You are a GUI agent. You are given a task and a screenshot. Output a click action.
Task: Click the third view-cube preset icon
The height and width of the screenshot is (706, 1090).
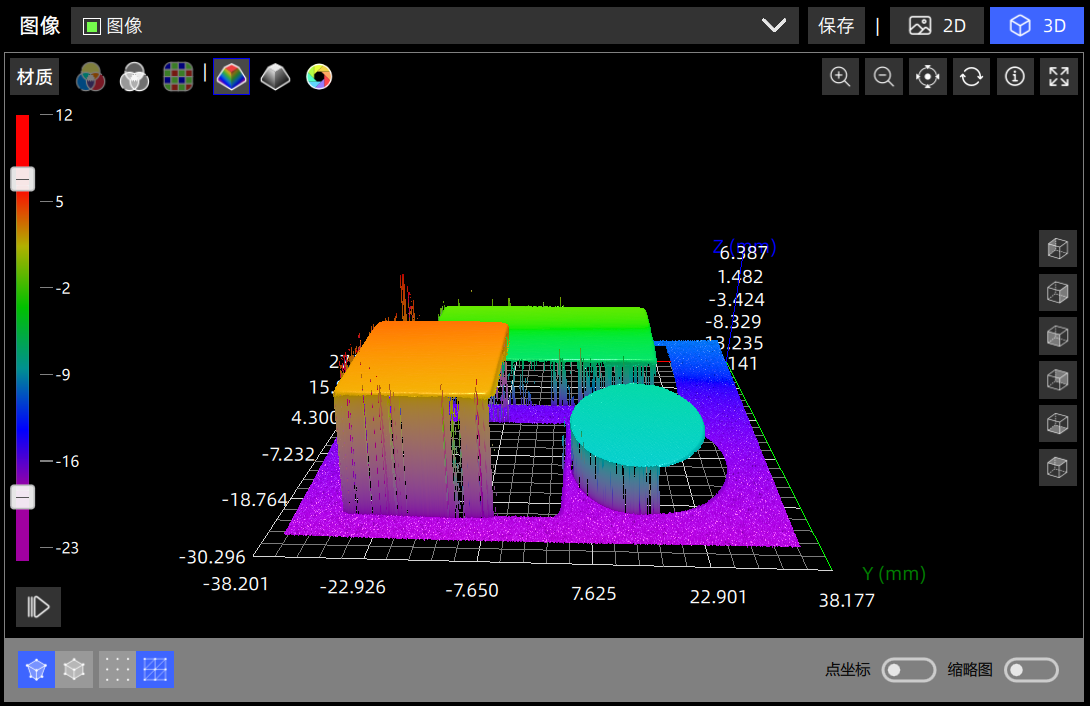tap(1058, 336)
